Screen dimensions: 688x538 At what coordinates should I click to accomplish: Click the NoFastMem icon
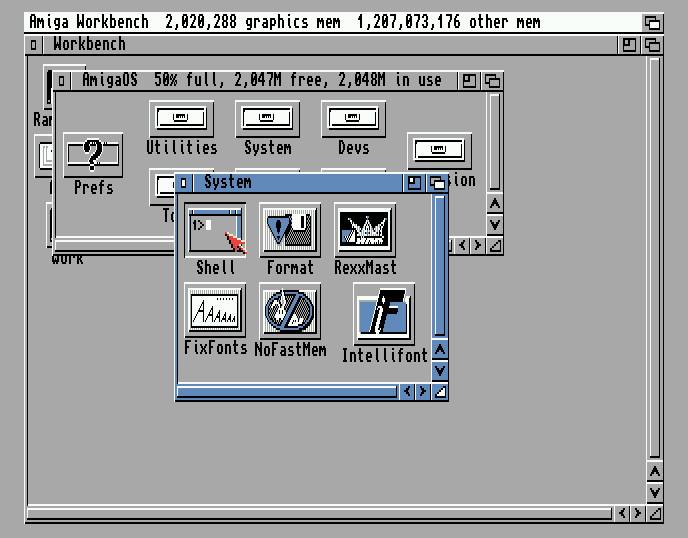tap(290, 310)
